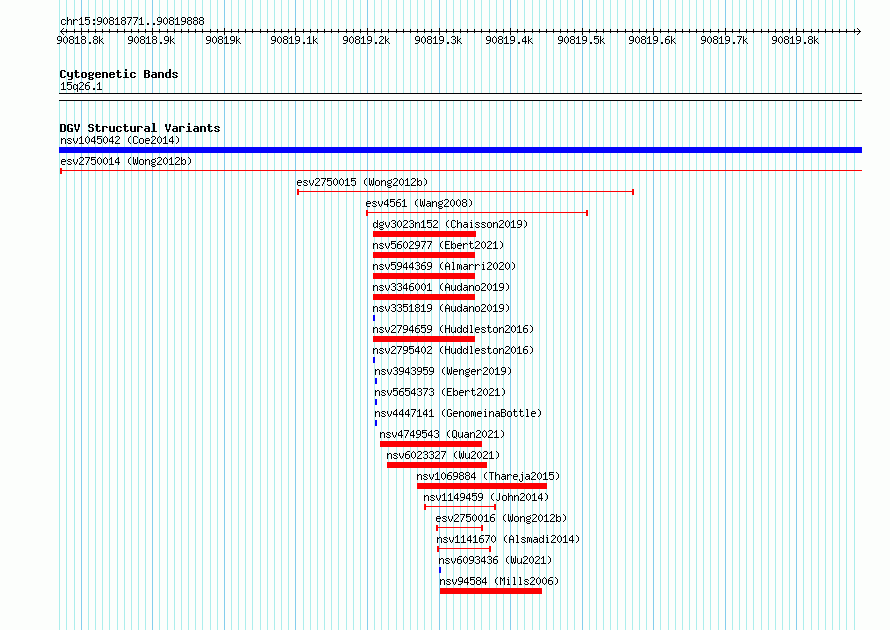Click the thin red span under esv2750016
The width and height of the screenshot is (890, 630).
pyautogui.click(x=460, y=528)
